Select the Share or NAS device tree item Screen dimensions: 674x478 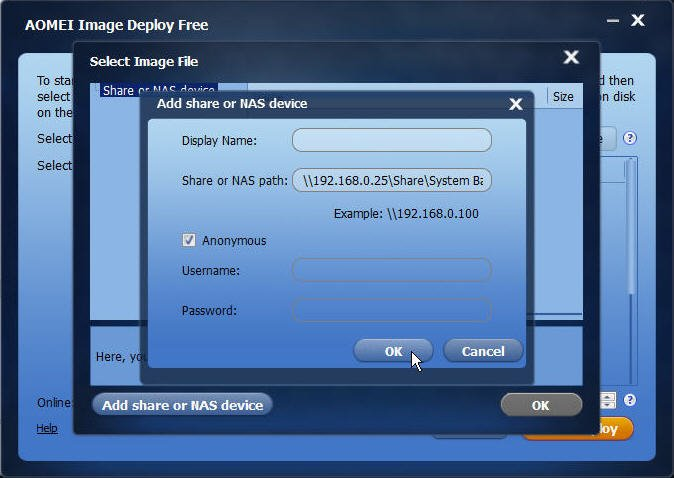pos(159,90)
